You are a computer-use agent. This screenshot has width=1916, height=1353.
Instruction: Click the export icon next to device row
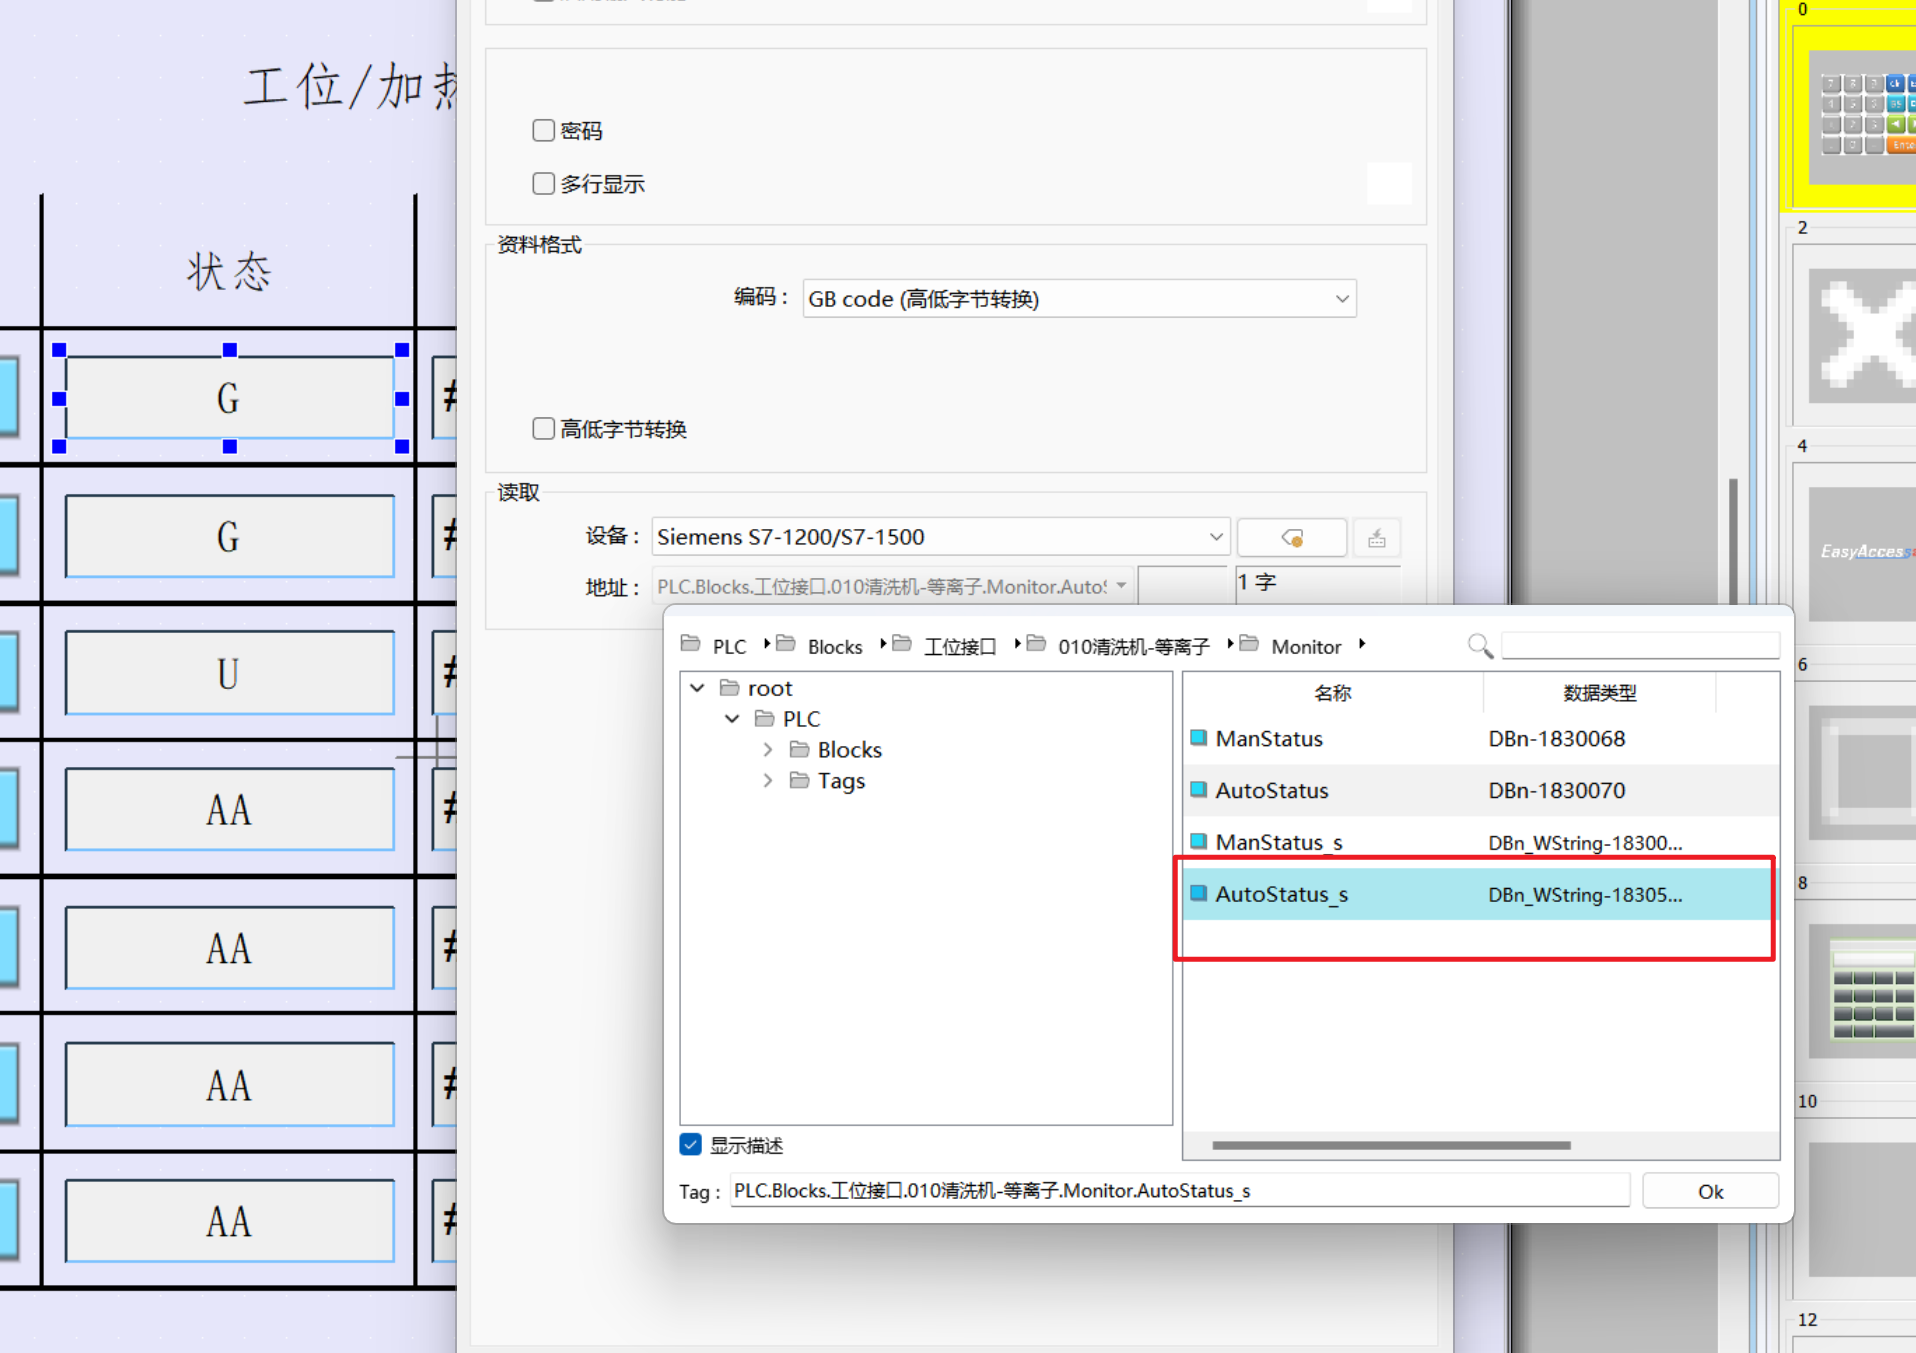1376,538
